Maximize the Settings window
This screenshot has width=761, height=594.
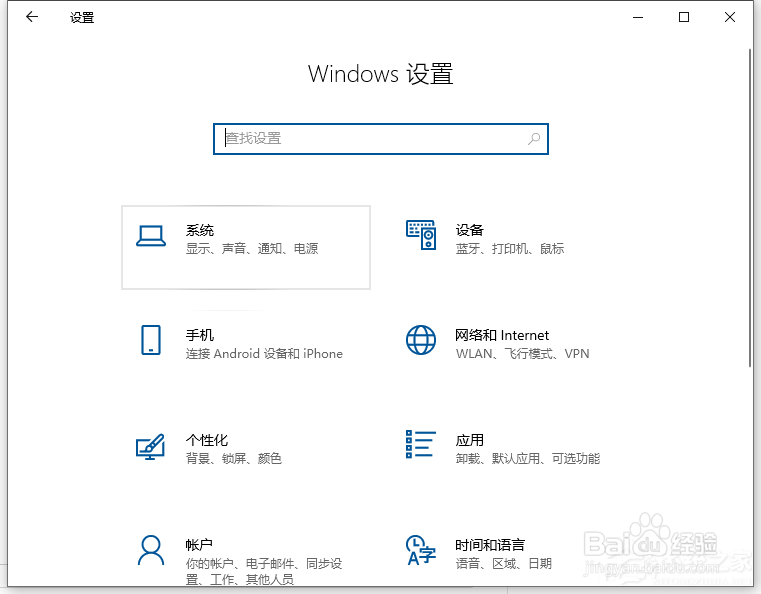pyautogui.click(x=684, y=17)
